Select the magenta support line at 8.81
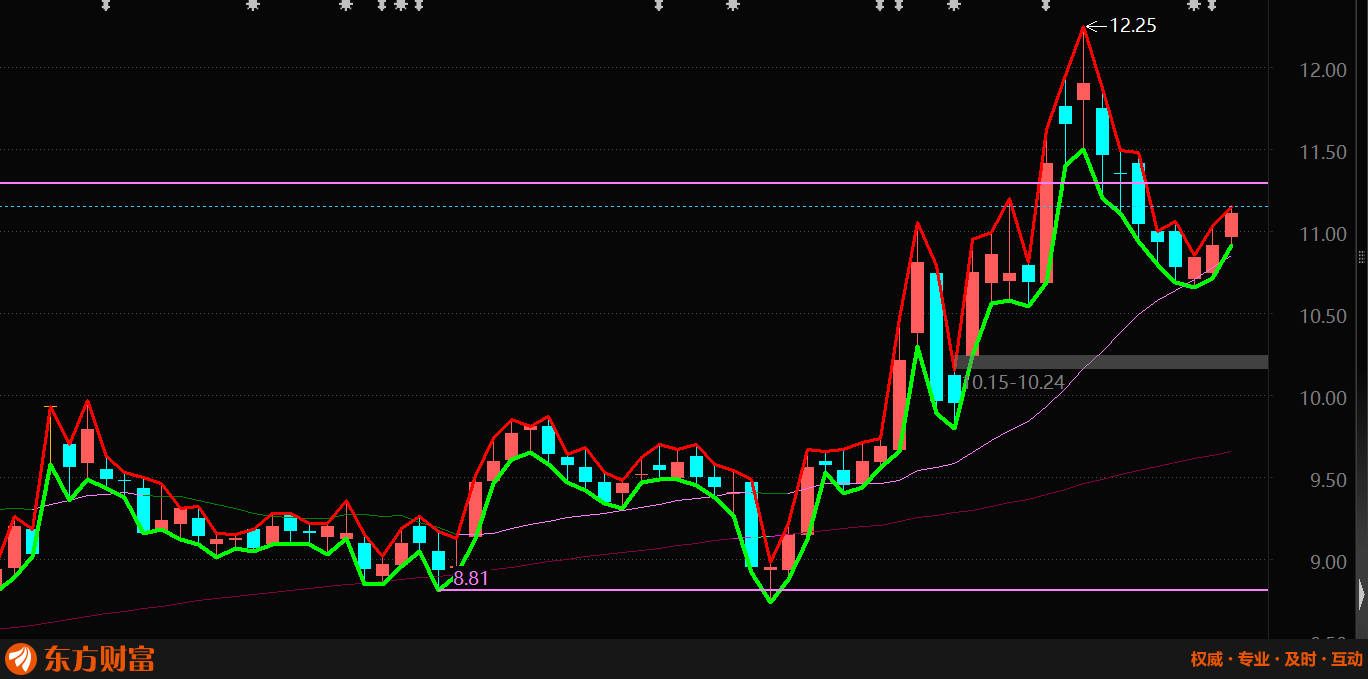Screen dimensions: 1368x679 pos(853,590)
